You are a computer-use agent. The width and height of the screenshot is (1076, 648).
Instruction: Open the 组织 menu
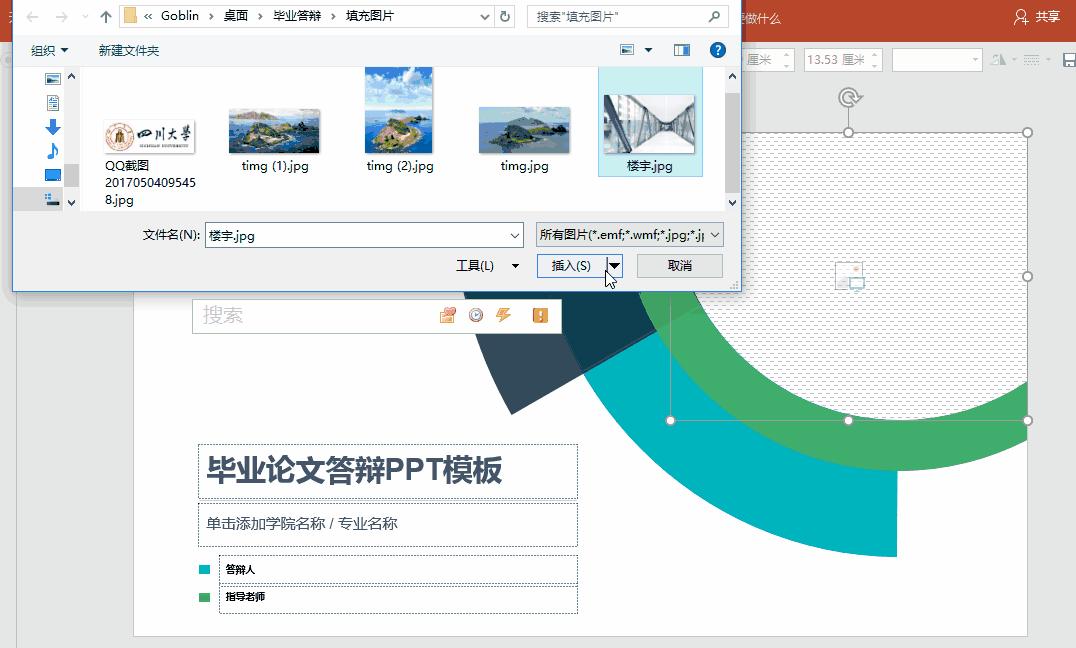point(49,50)
